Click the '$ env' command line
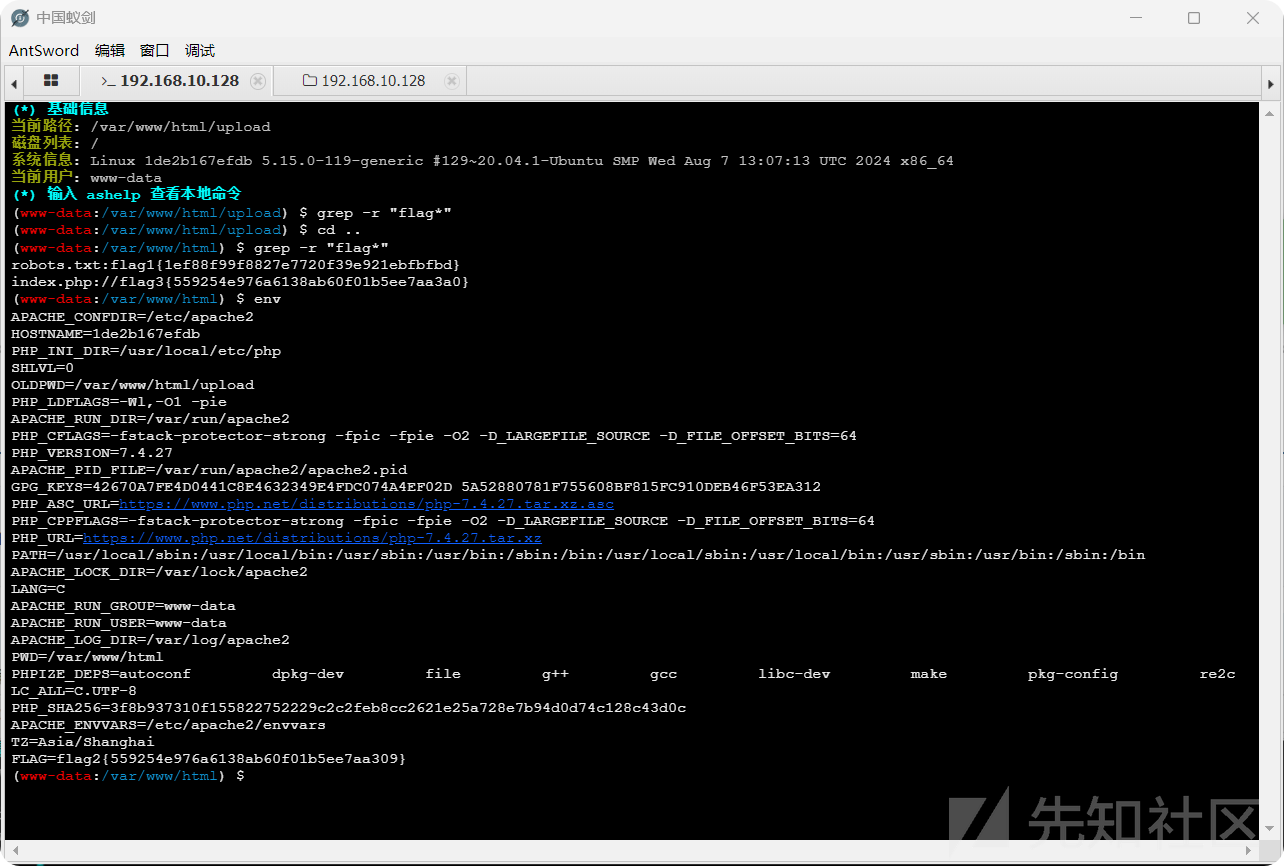Screen dimensions: 1284x866 coord(147,299)
